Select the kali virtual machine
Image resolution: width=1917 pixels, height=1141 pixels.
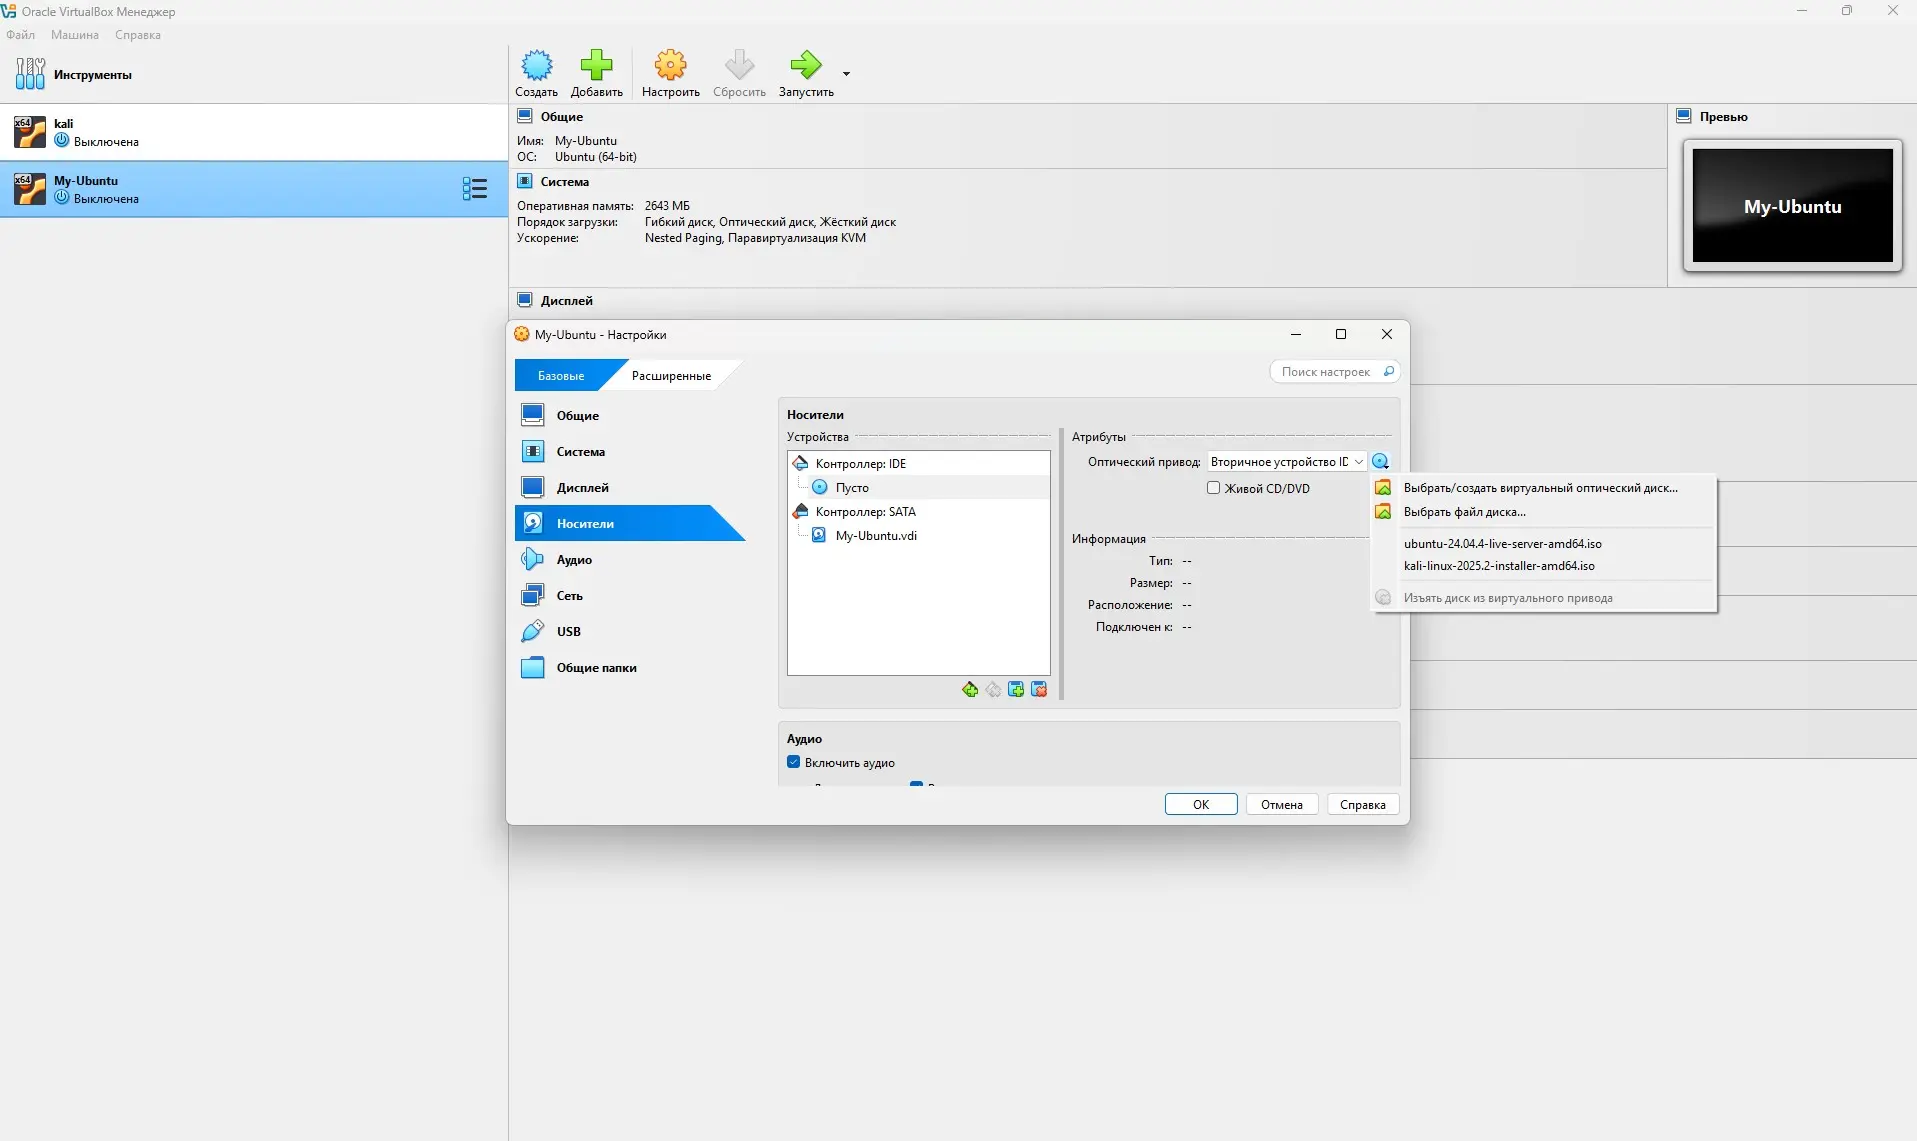[x=254, y=132]
